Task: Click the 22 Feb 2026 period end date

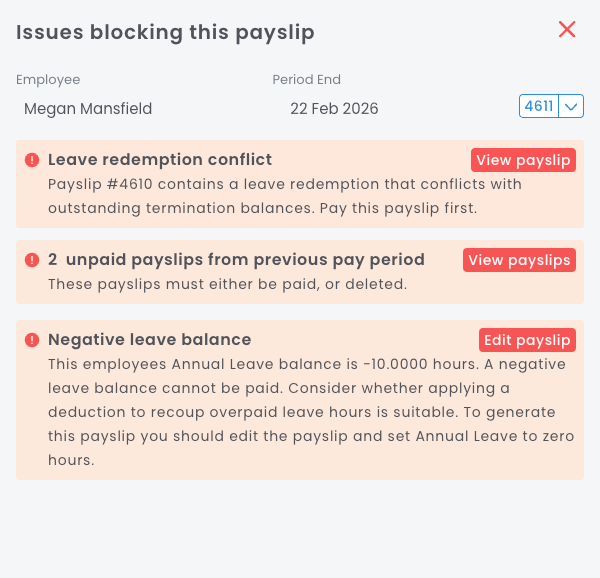Action: [334, 109]
